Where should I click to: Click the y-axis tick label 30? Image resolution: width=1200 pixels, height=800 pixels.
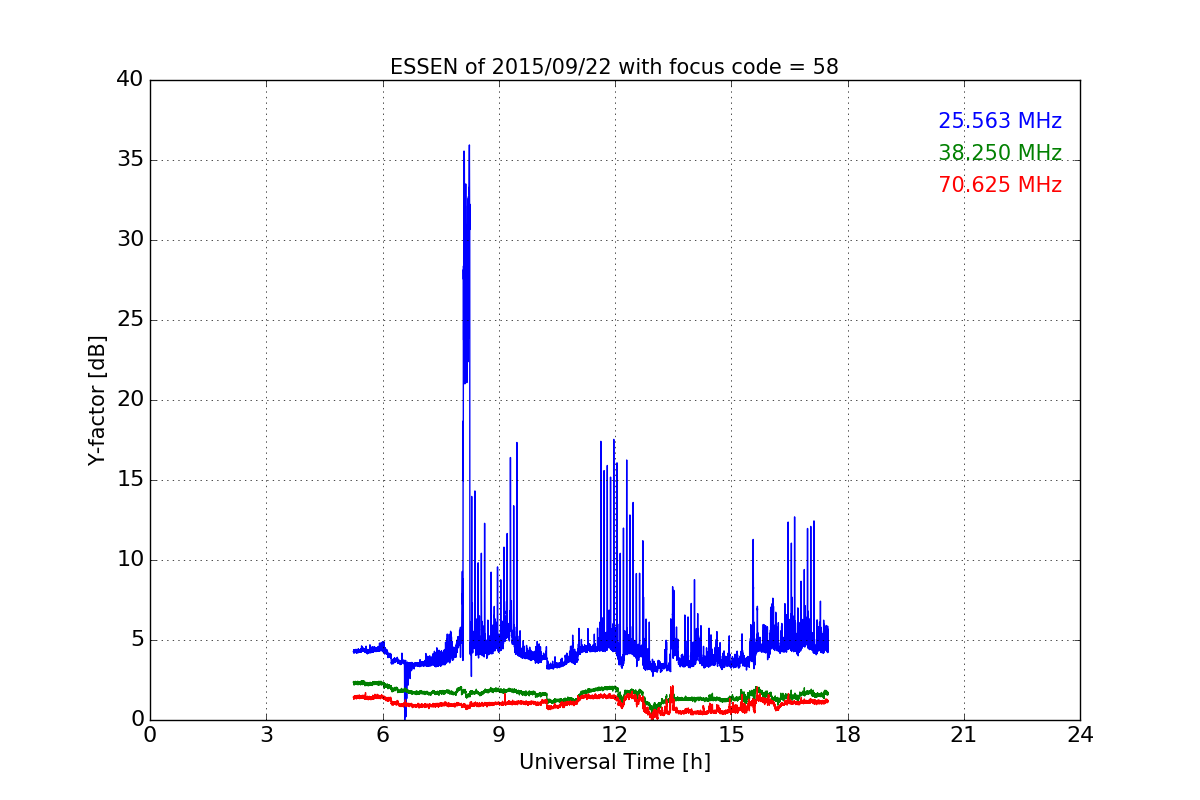(x=130, y=240)
